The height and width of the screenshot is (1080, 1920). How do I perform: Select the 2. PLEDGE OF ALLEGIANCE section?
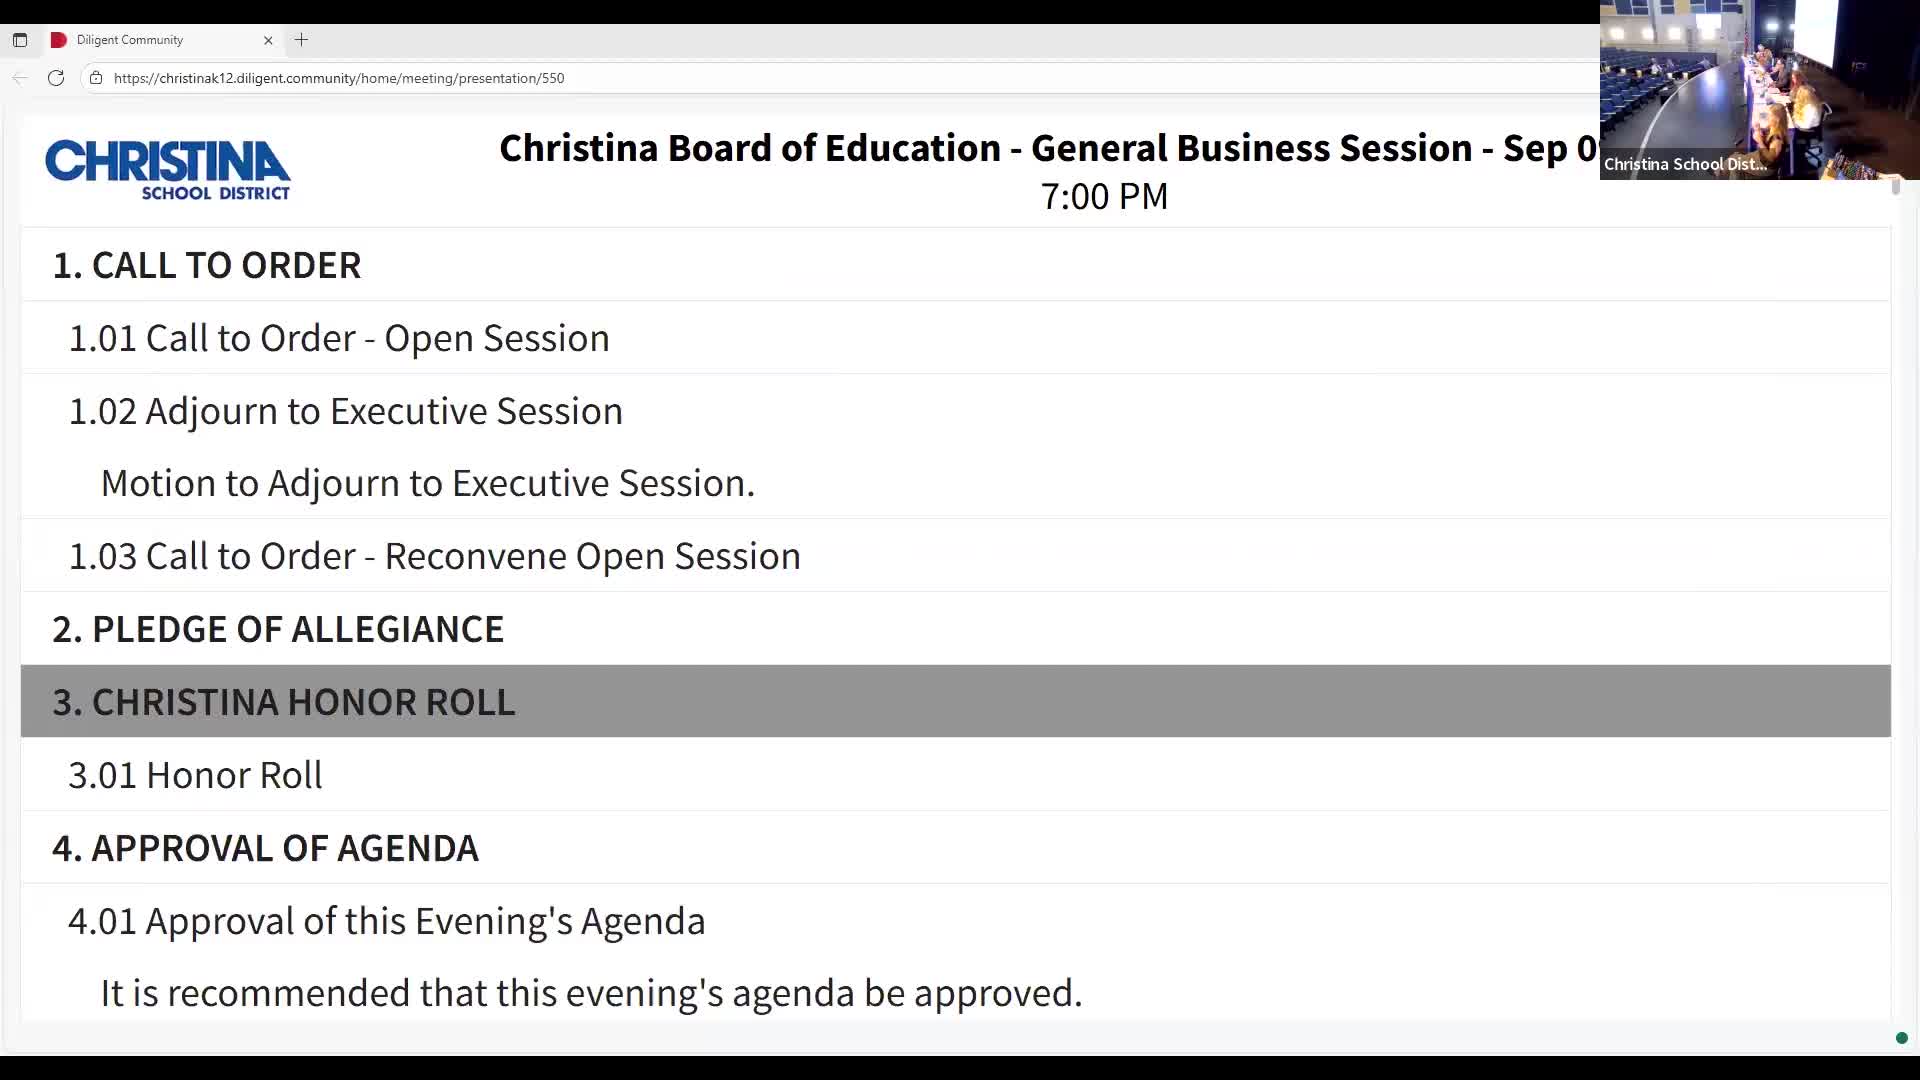[278, 629]
